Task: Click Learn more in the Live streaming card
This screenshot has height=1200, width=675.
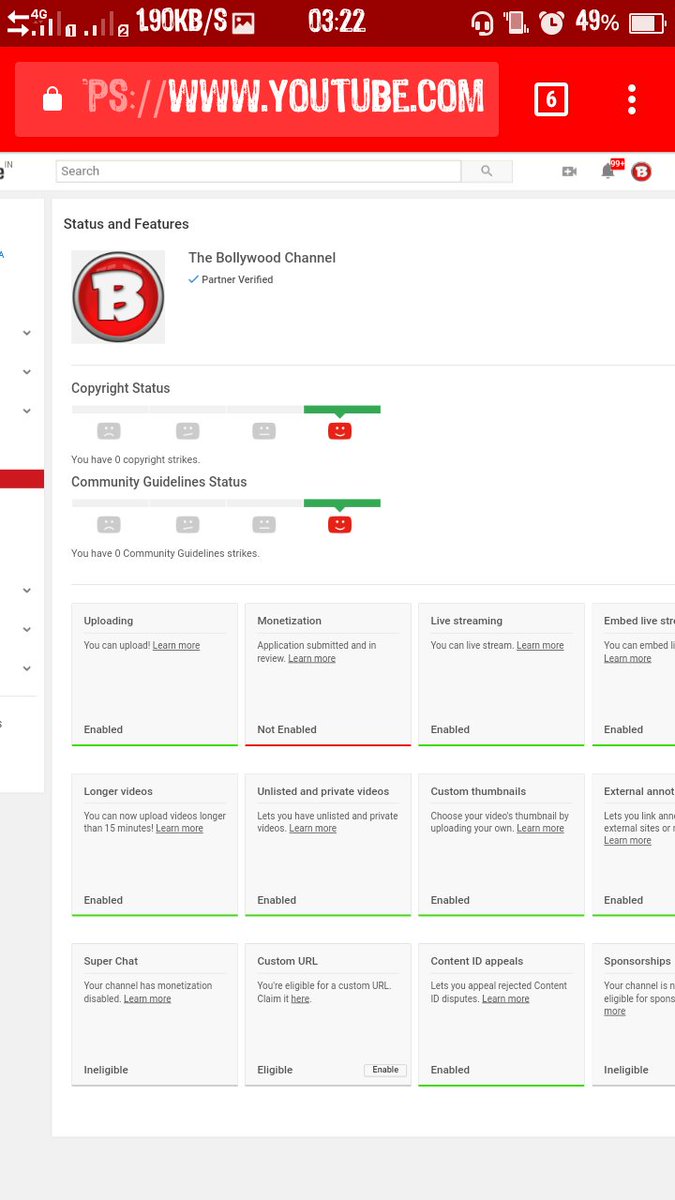Action: pos(540,646)
